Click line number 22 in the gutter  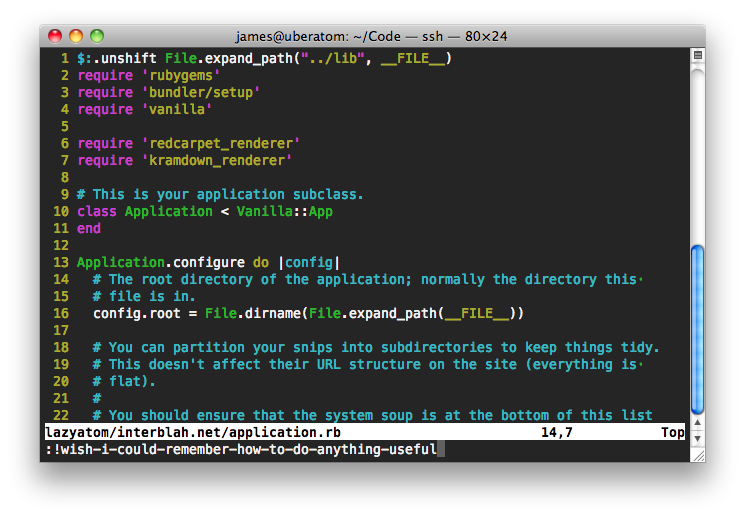61,416
